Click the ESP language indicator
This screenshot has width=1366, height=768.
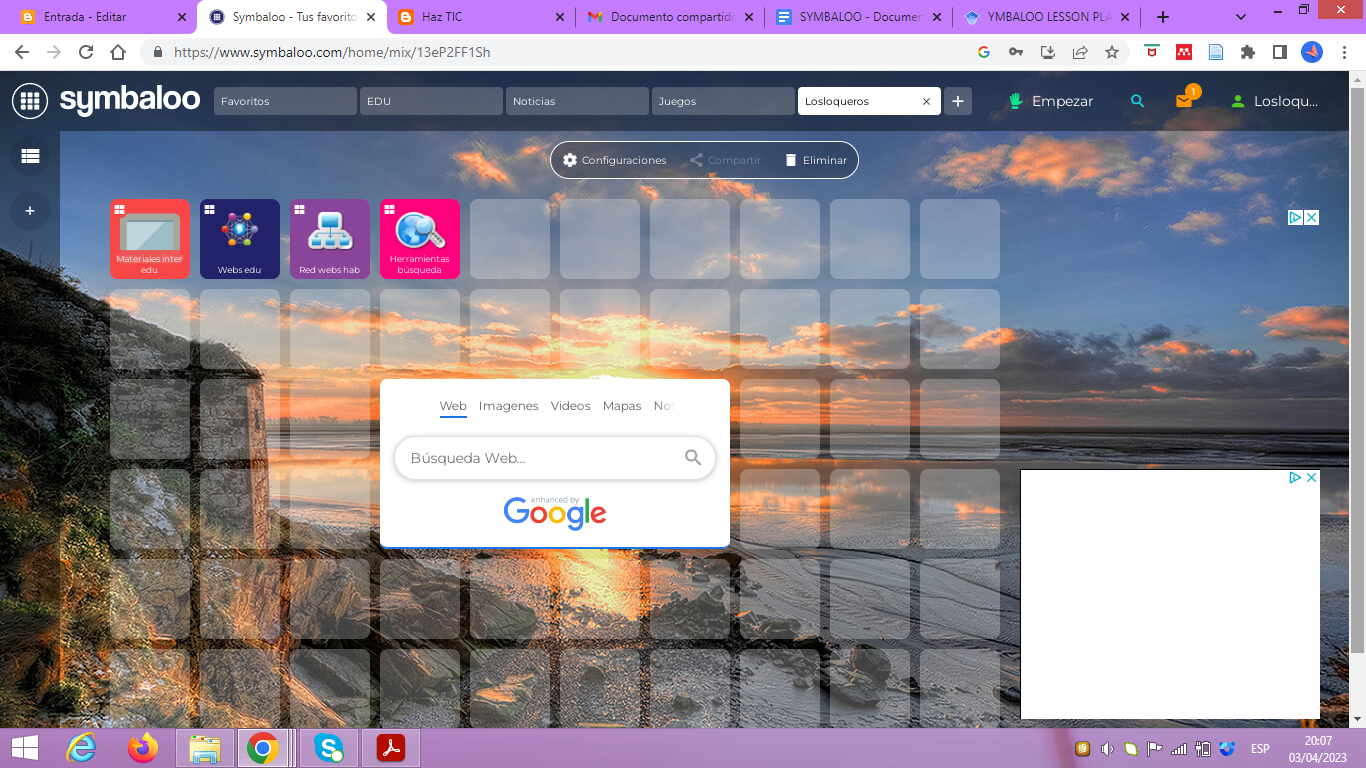(x=1260, y=749)
